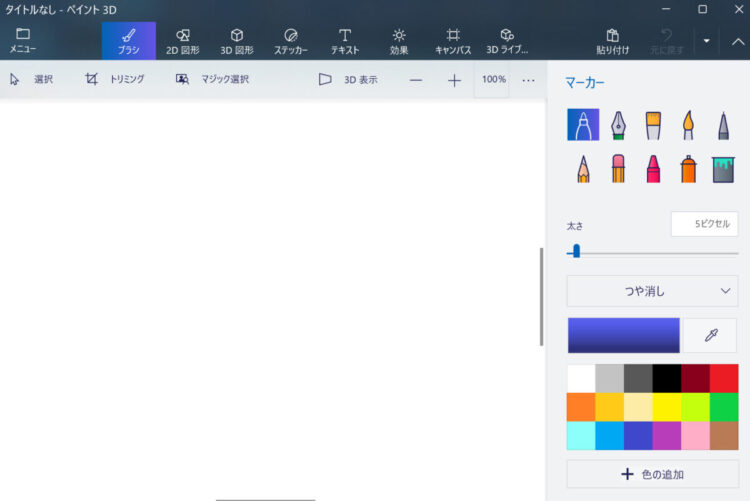Zoom in with the plus button

point(454,80)
